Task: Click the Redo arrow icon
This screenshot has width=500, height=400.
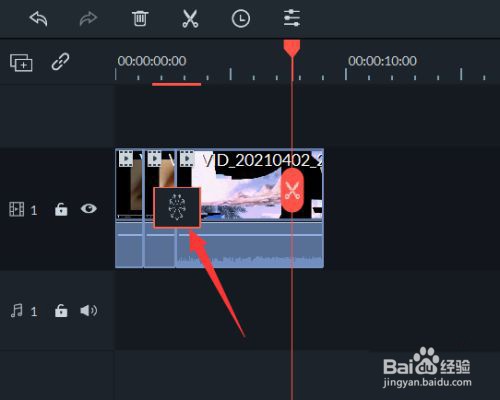Action: point(88,19)
